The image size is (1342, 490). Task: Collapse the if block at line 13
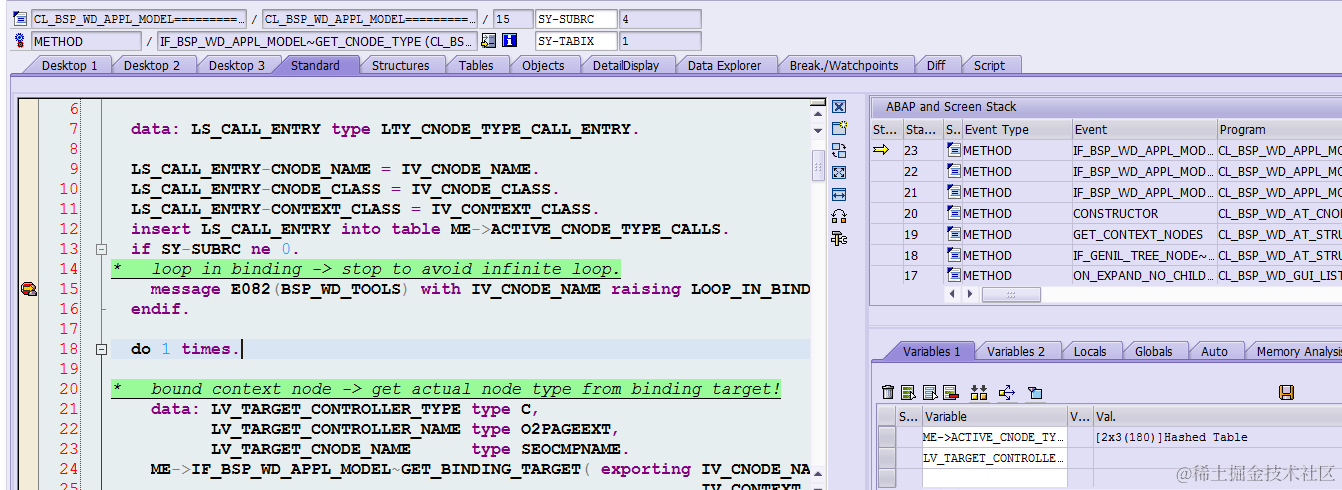click(100, 249)
